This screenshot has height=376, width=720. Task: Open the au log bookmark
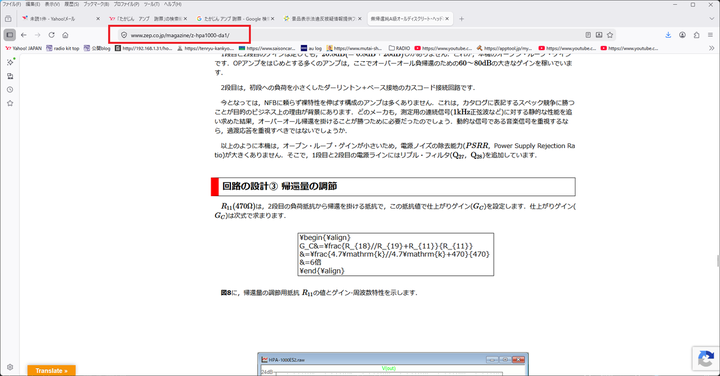click(x=311, y=48)
